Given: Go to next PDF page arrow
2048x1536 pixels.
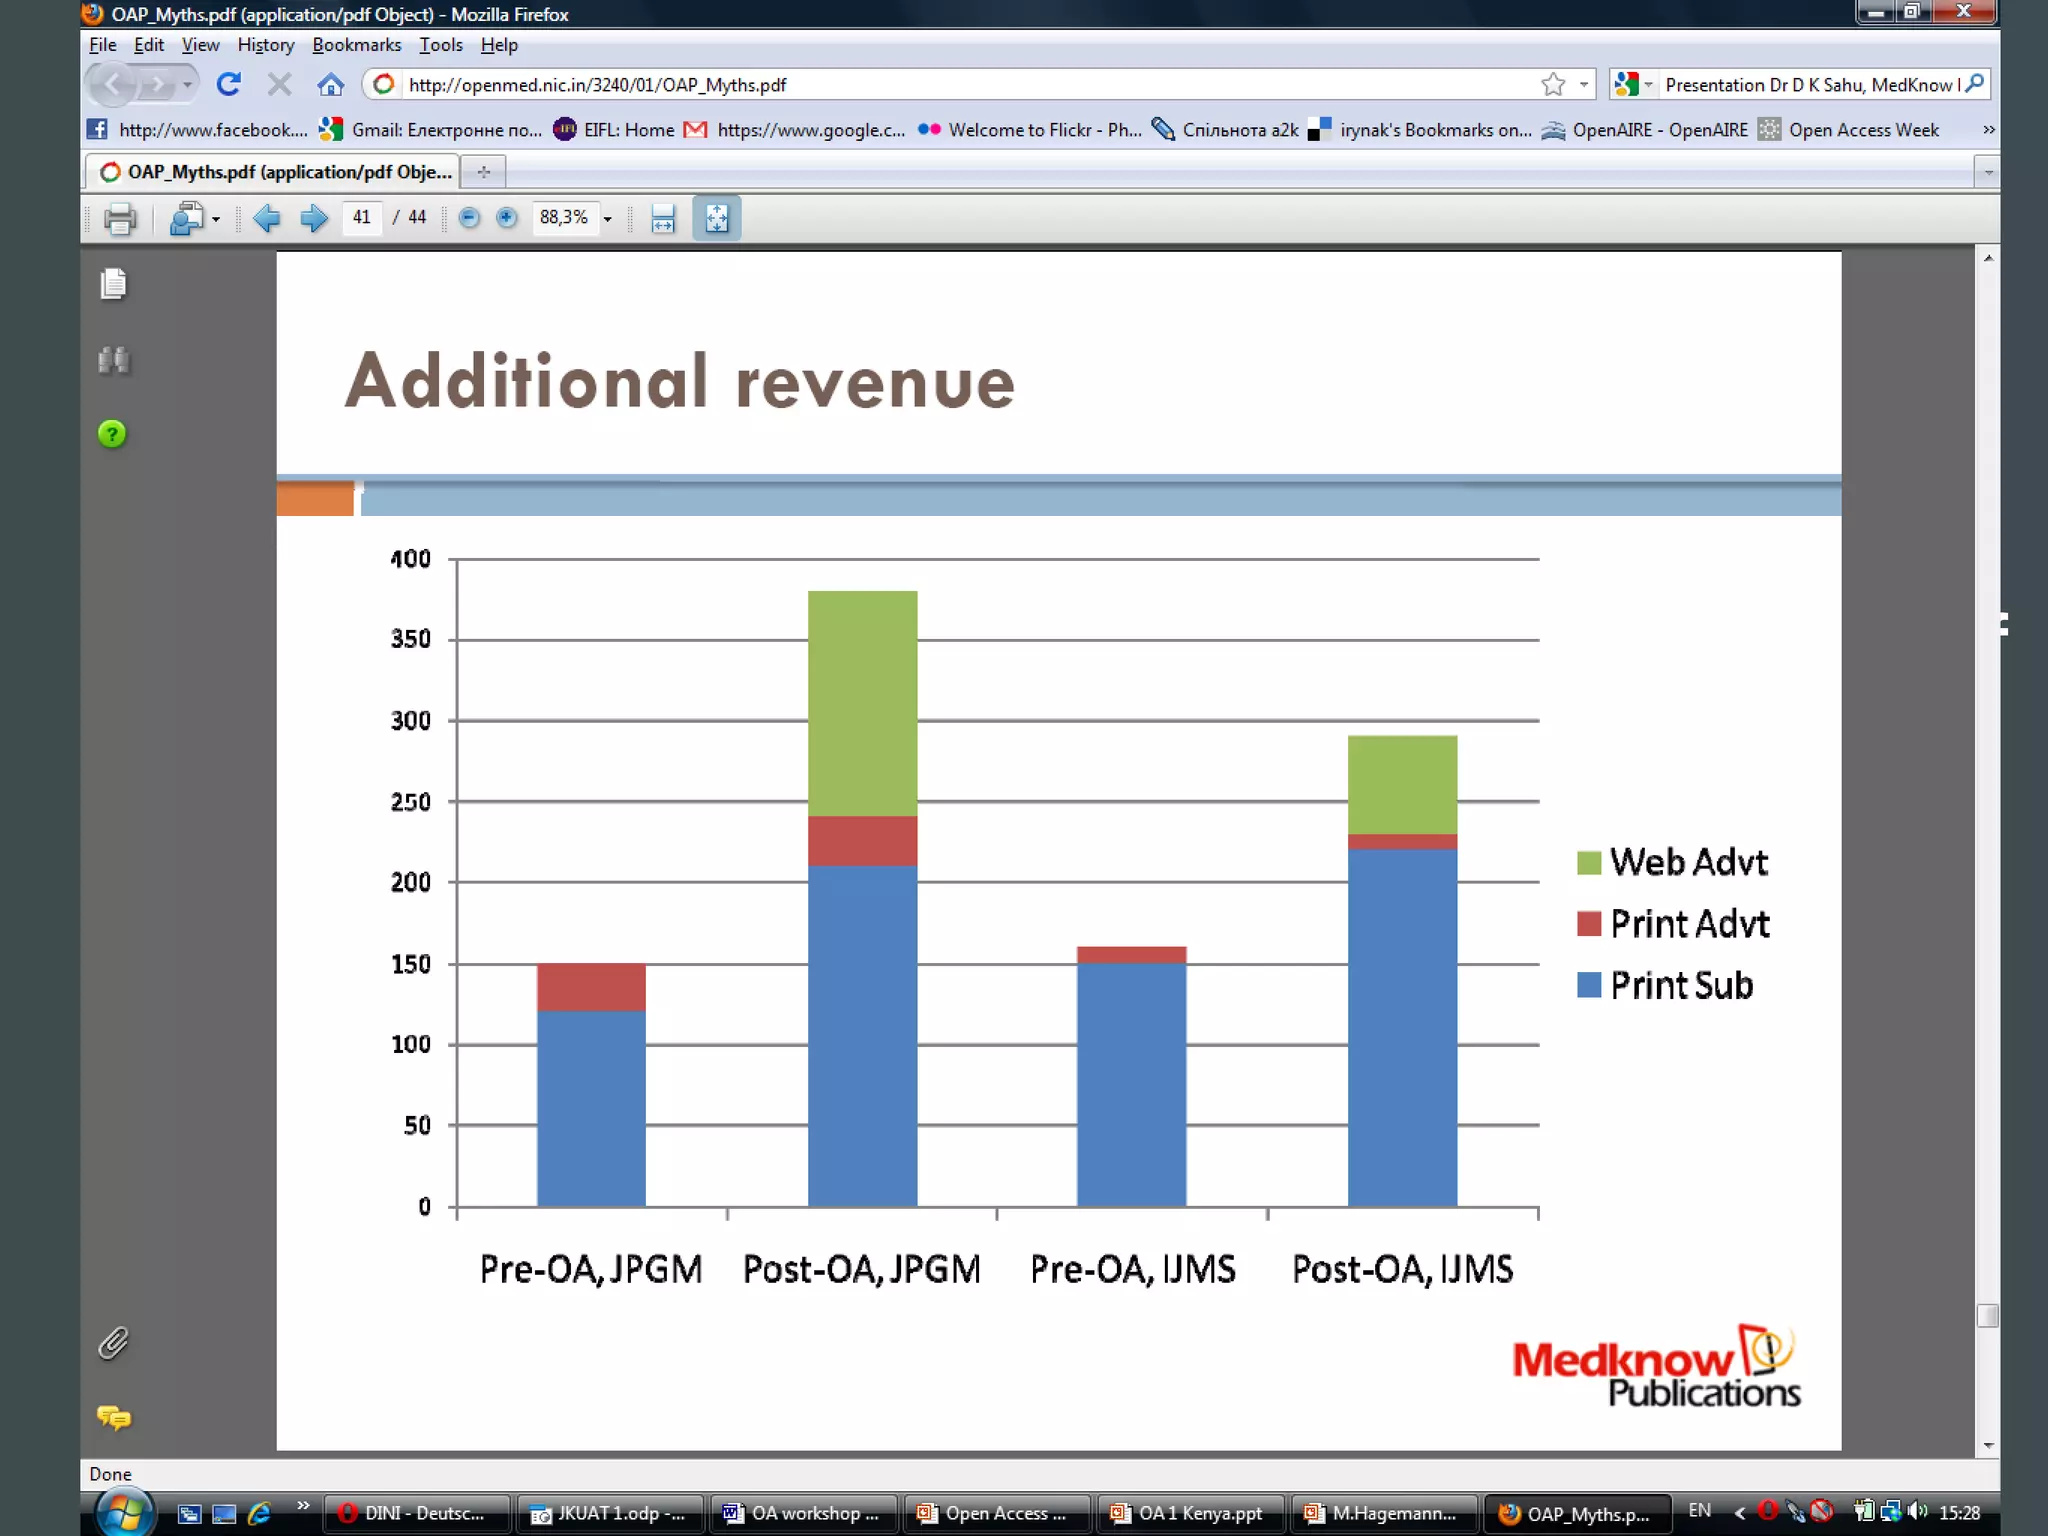Looking at the screenshot, I should 314,218.
